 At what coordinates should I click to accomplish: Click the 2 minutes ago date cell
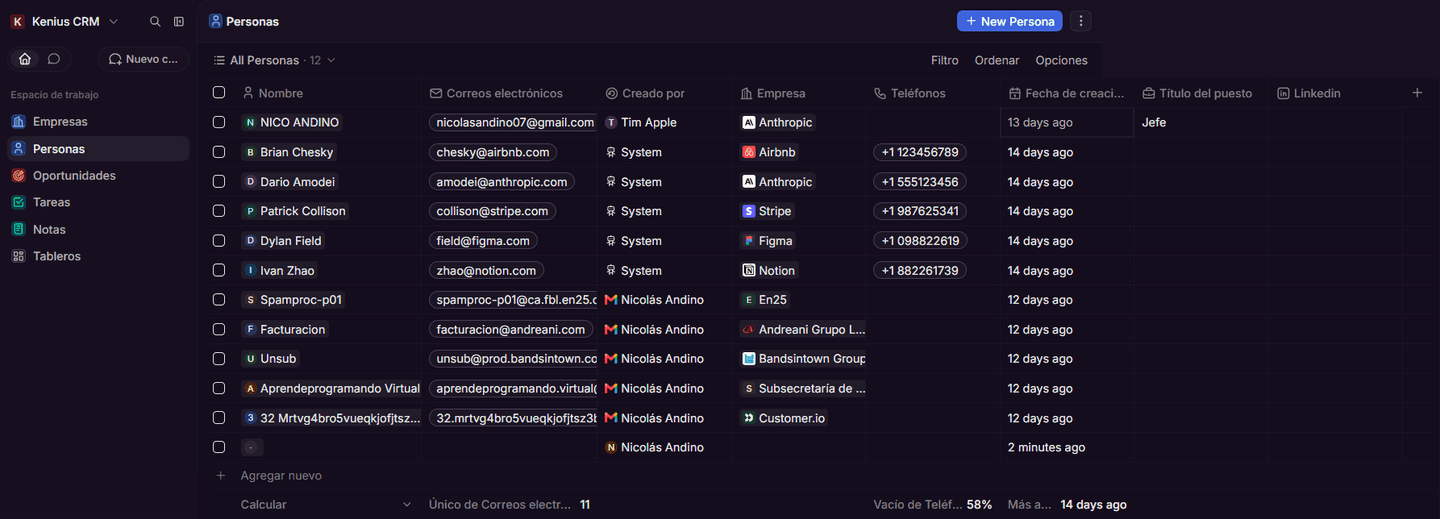tap(1067, 447)
